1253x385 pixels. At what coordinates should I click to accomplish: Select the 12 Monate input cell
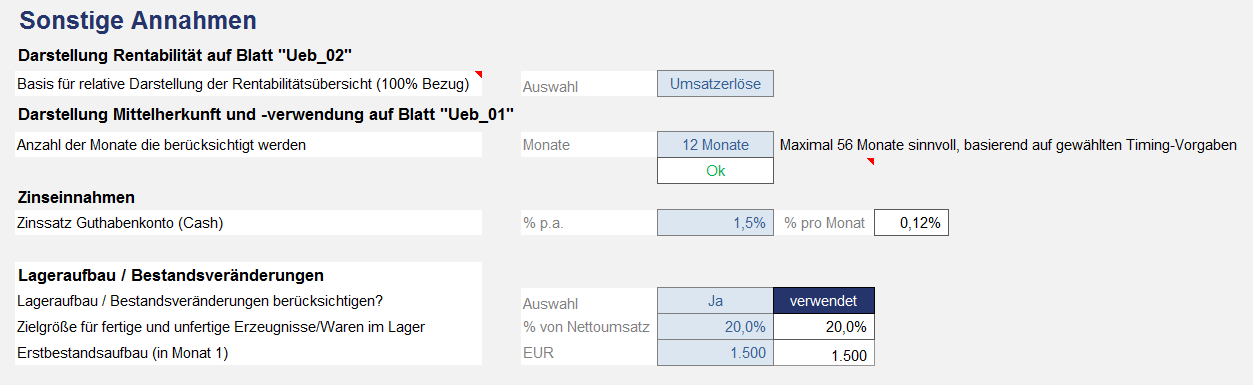point(715,145)
